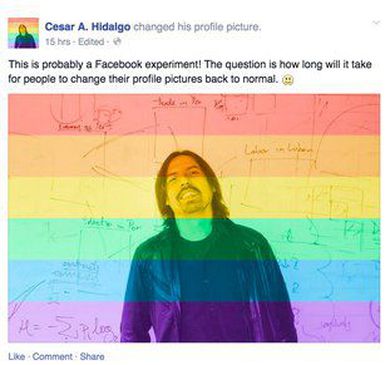The height and width of the screenshot is (365, 390).
Task: Open the post options chevron menu
Action: pyautogui.click(x=376, y=23)
